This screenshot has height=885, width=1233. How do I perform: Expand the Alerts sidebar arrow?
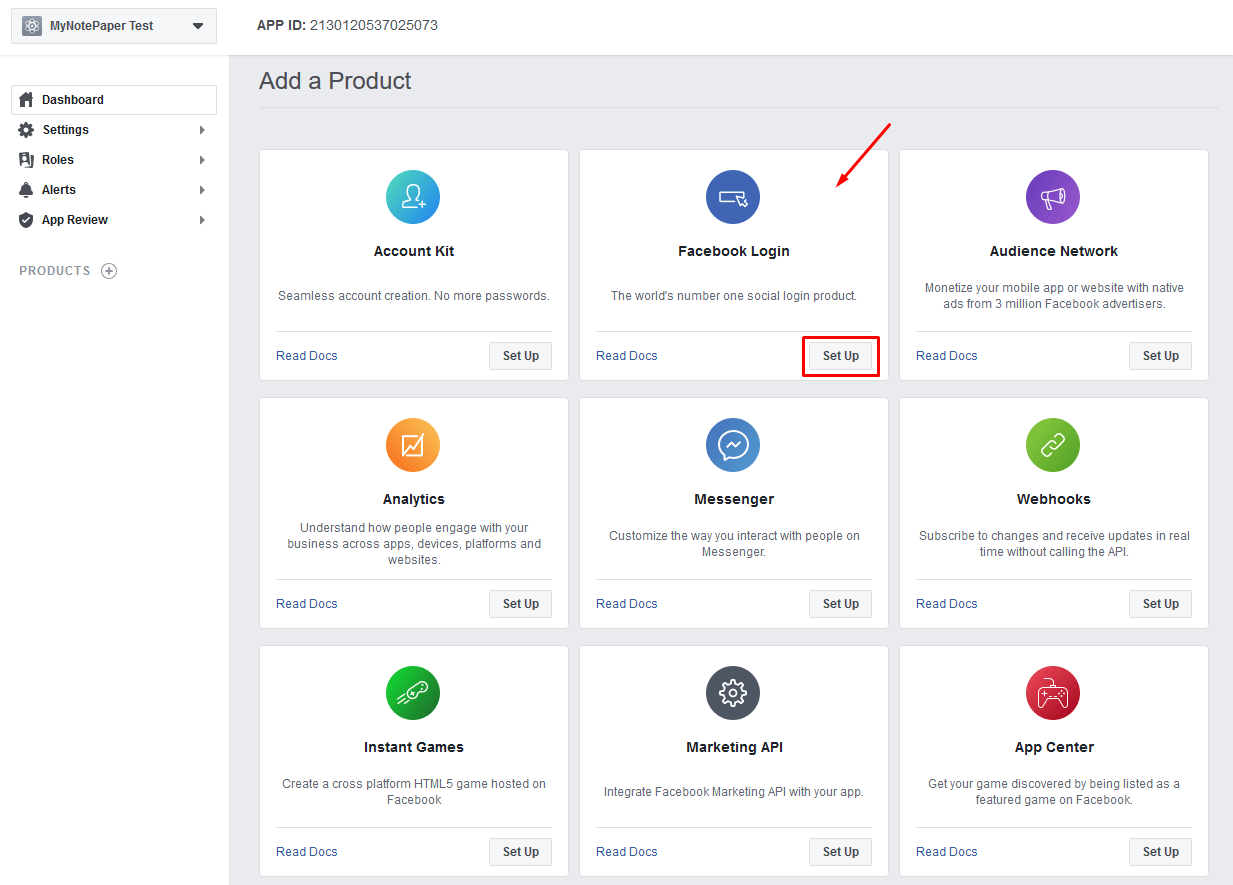pos(202,190)
